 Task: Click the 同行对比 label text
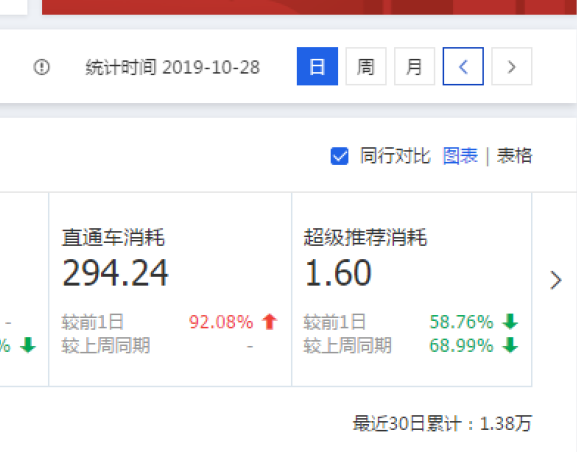[395, 156]
